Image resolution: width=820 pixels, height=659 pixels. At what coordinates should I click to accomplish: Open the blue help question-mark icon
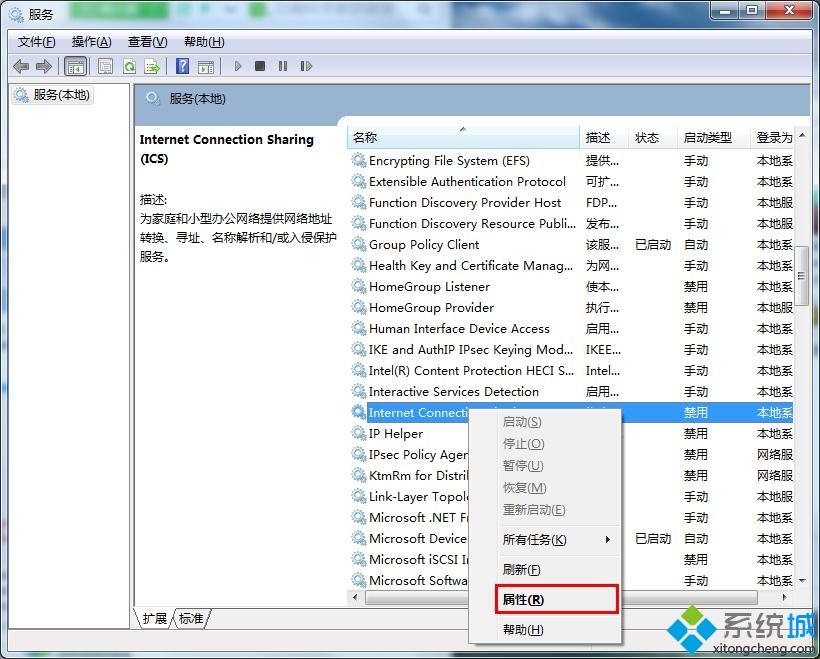pos(183,66)
